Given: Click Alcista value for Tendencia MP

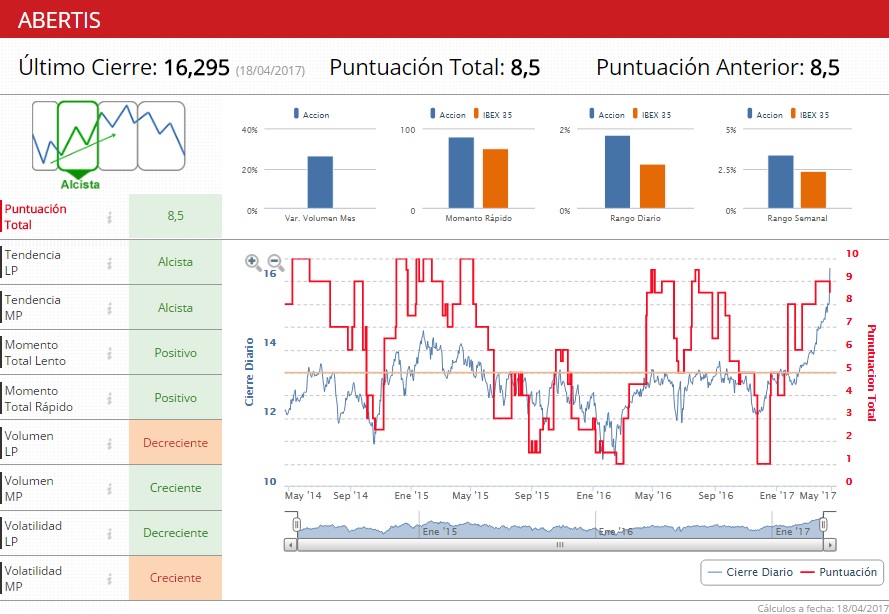Looking at the screenshot, I should [175, 308].
